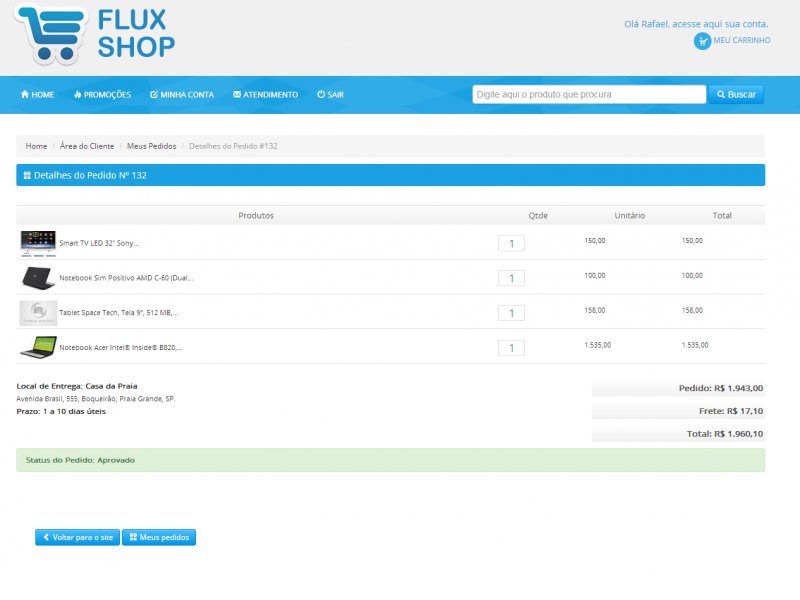Click the Smart TV LED Sony thumbnail

38,243
